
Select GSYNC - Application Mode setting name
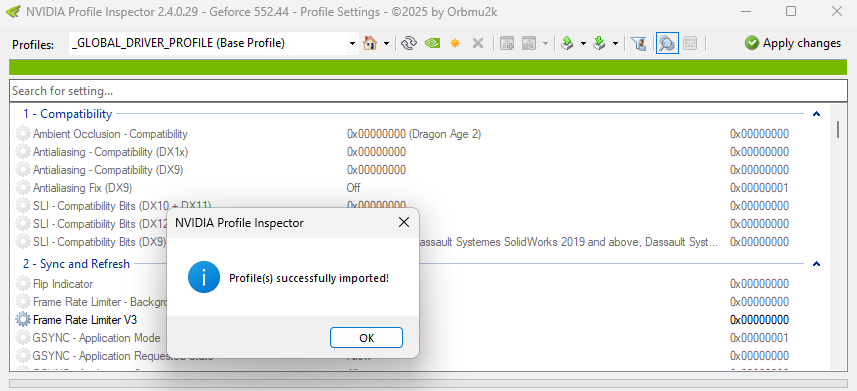coord(96,338)
